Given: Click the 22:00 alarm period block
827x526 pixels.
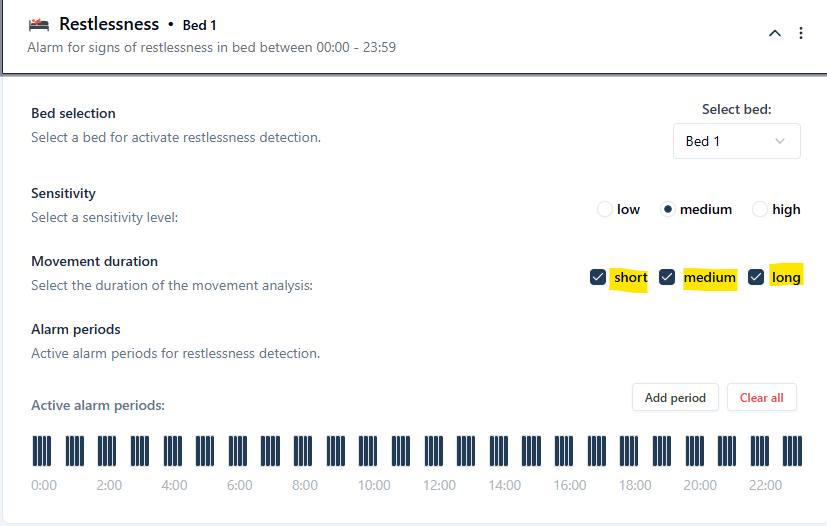Looking at the screenshot, I should point(760,450).
